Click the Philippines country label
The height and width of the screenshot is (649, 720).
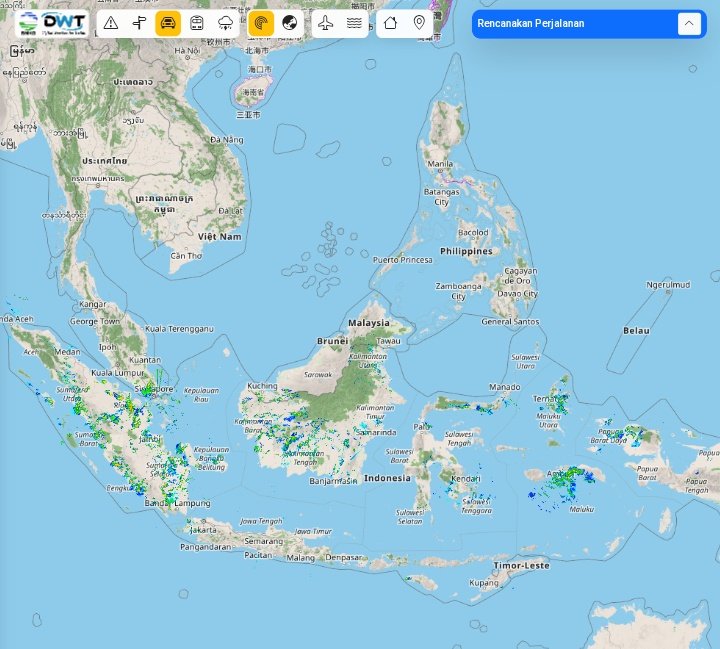point(466,251)
